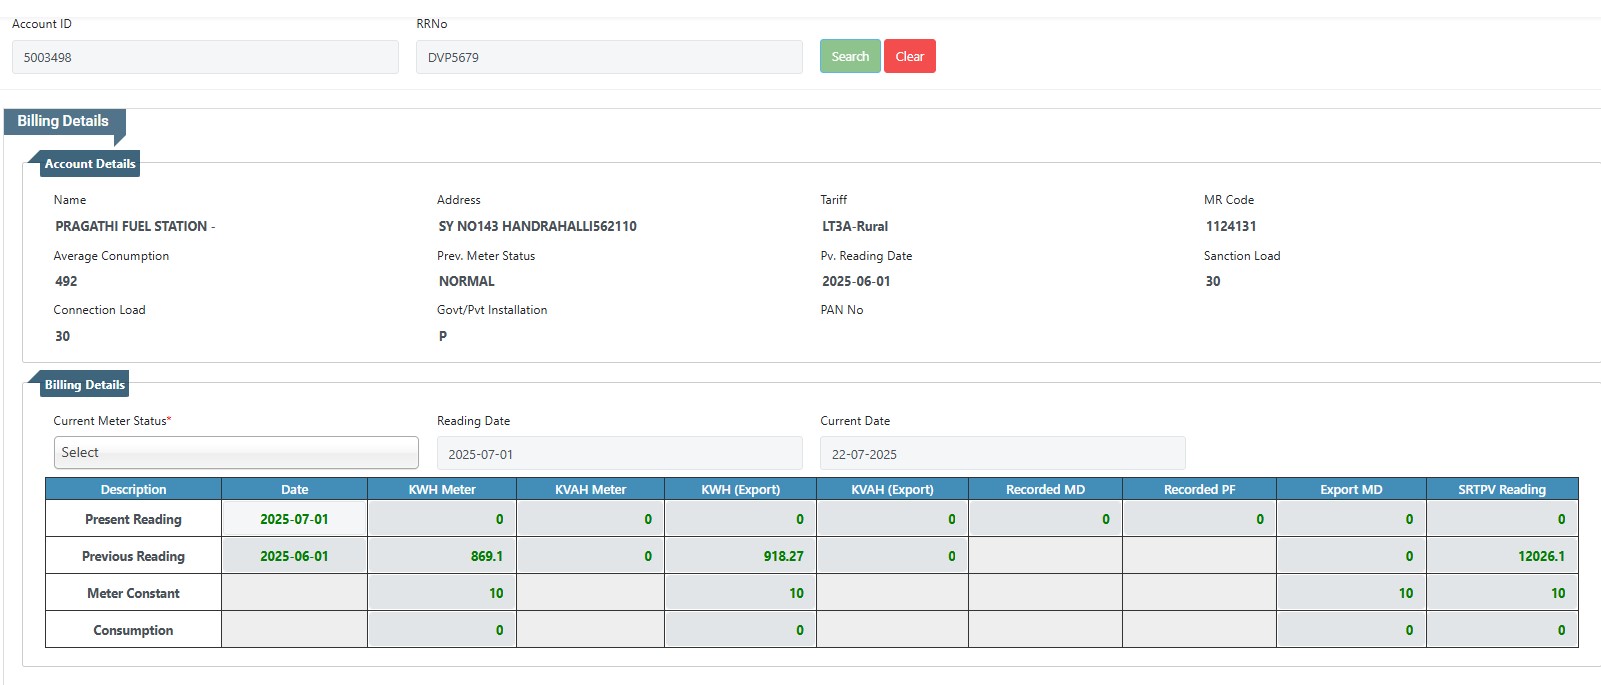Image resolution: width=1601 pixels, height=685 pixels.
Task: Click Present Reading KVAH Meter cell
Action: pos(590,519)
